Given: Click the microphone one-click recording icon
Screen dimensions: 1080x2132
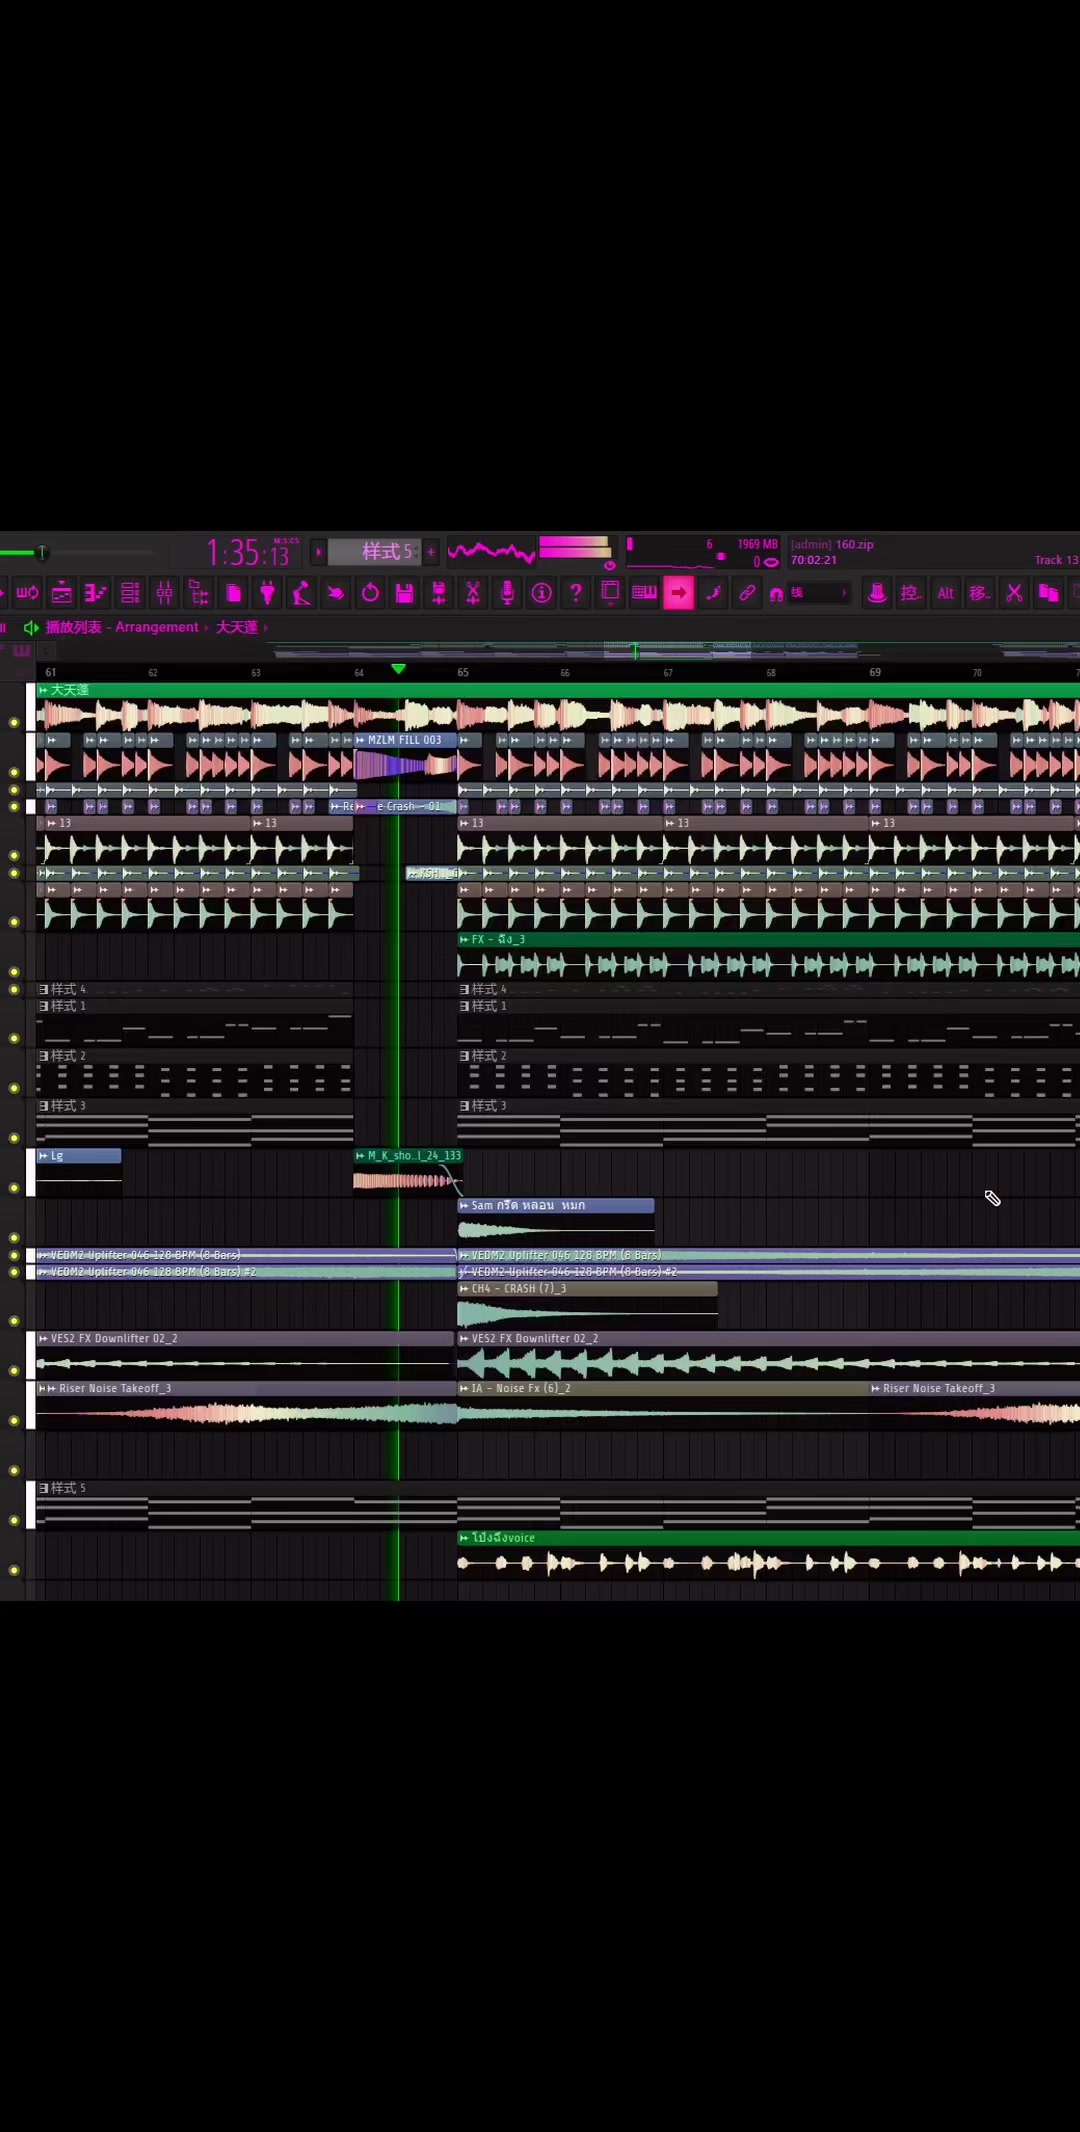Looking at the screenshot, I should click(507, 593).
